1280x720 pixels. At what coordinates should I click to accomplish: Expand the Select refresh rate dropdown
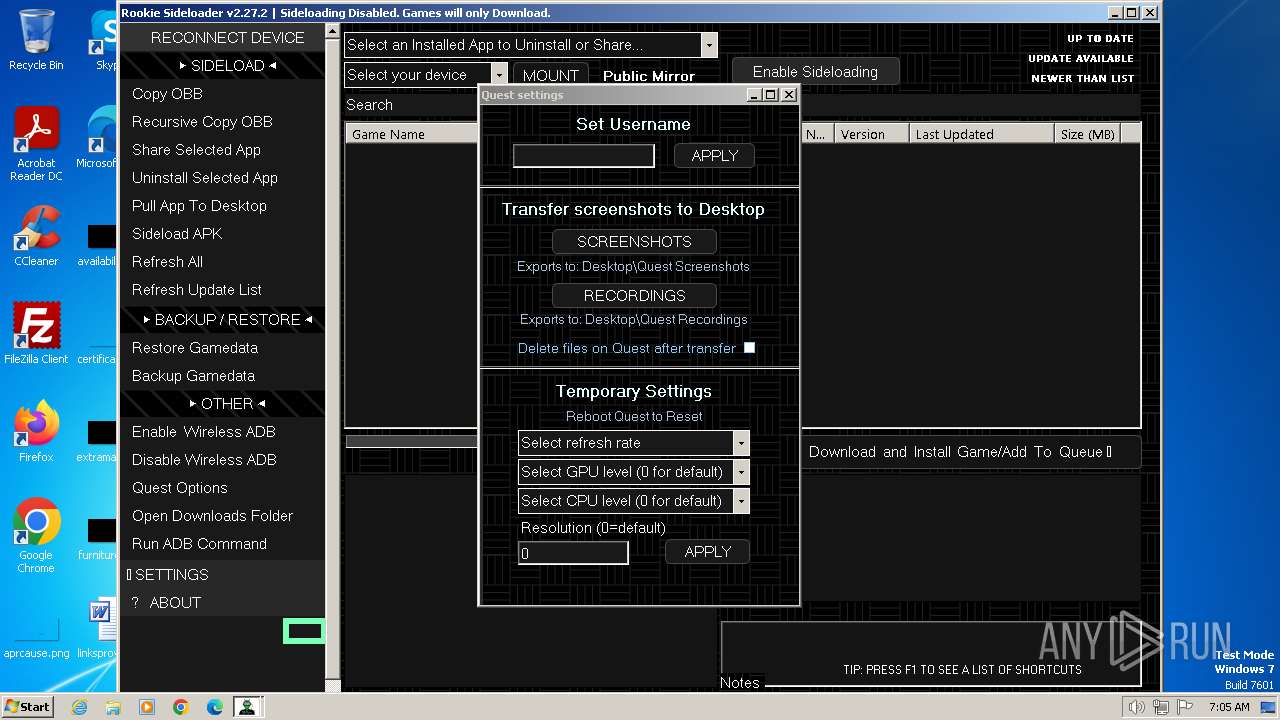741,443
